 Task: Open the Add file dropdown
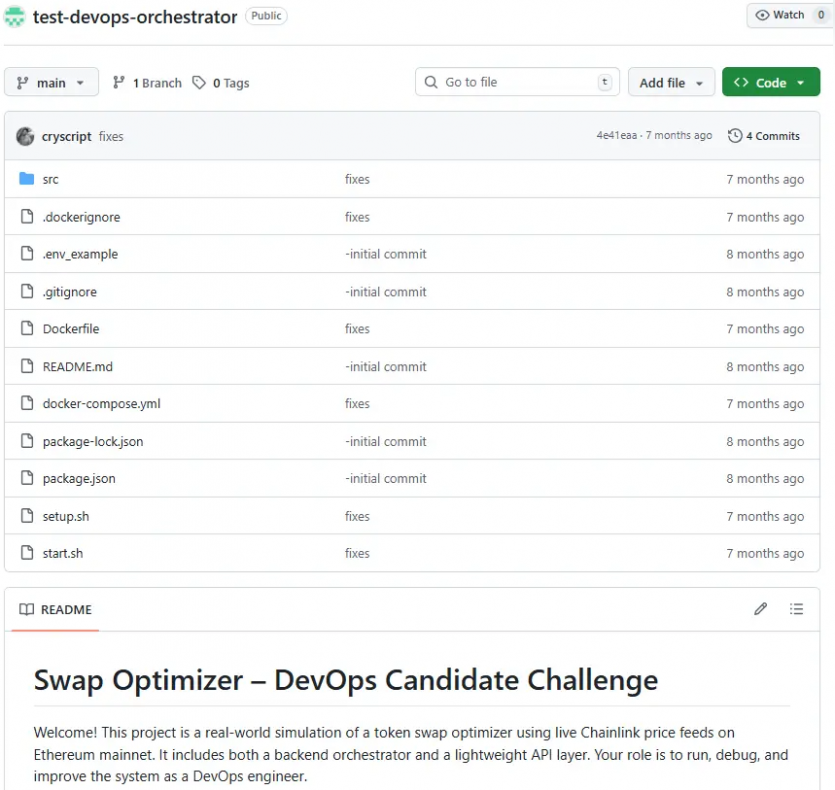tap(670, 83)
